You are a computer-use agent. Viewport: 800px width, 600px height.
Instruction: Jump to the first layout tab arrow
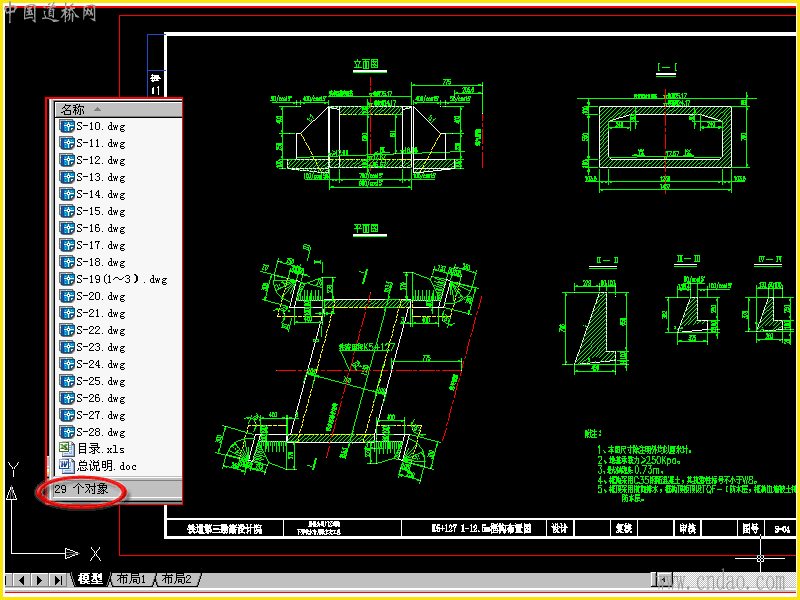[8, 580]
